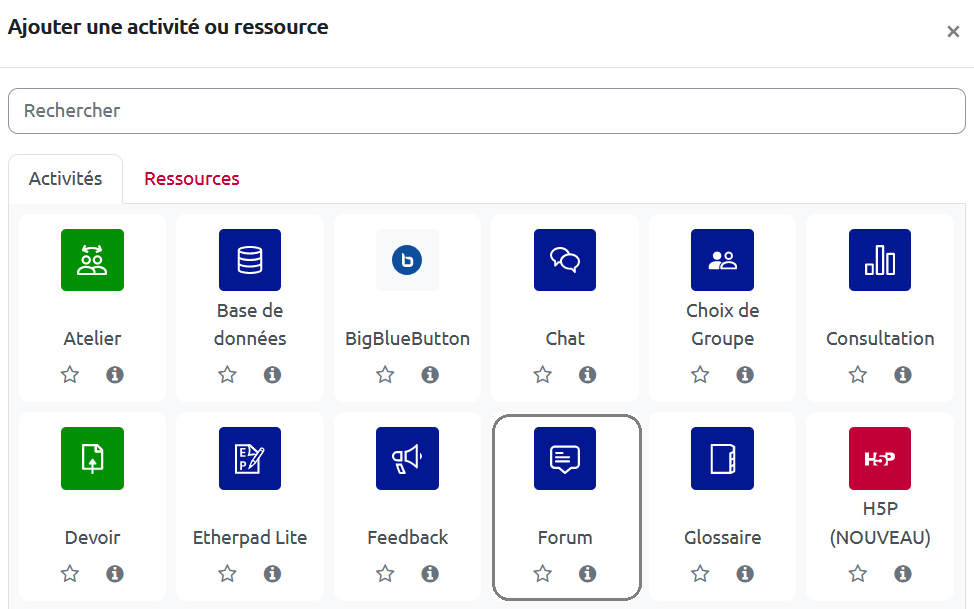Toggle favorite star for Atelier
Screen dimensions: 974x609
70,375
